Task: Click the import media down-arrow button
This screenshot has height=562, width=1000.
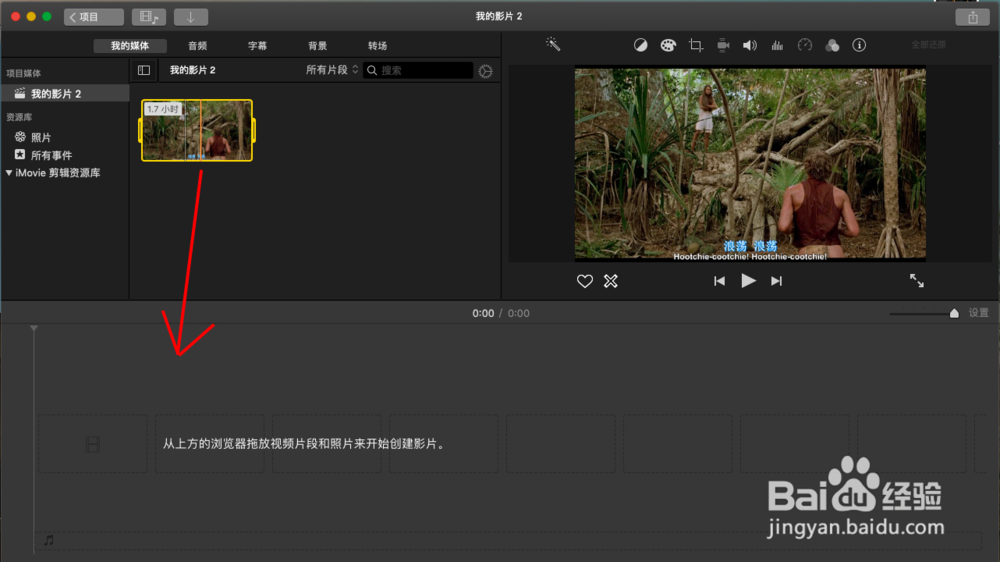Action: [191, 17]
